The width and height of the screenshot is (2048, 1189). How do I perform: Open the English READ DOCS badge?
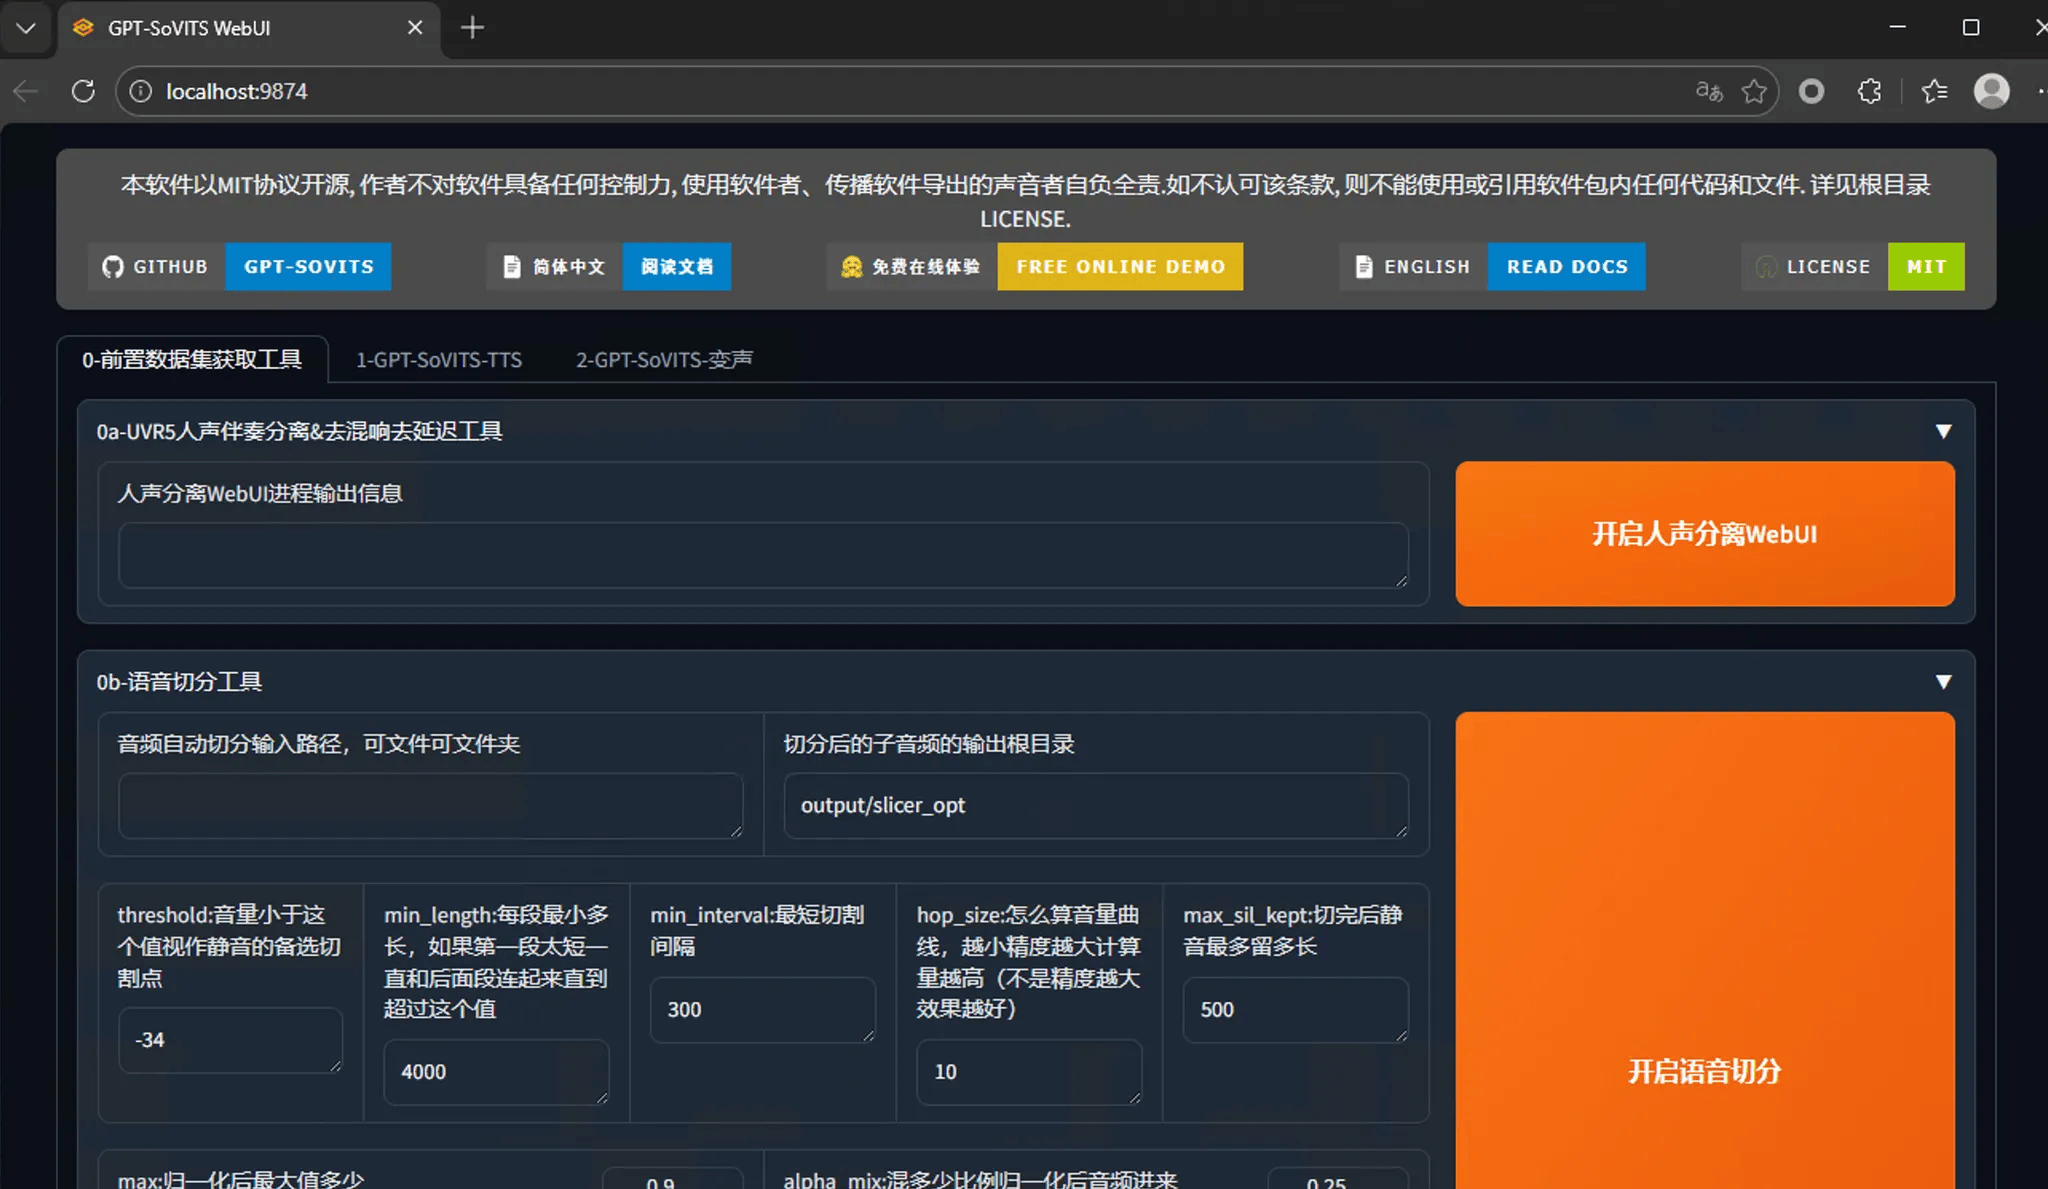point(1566,267)
